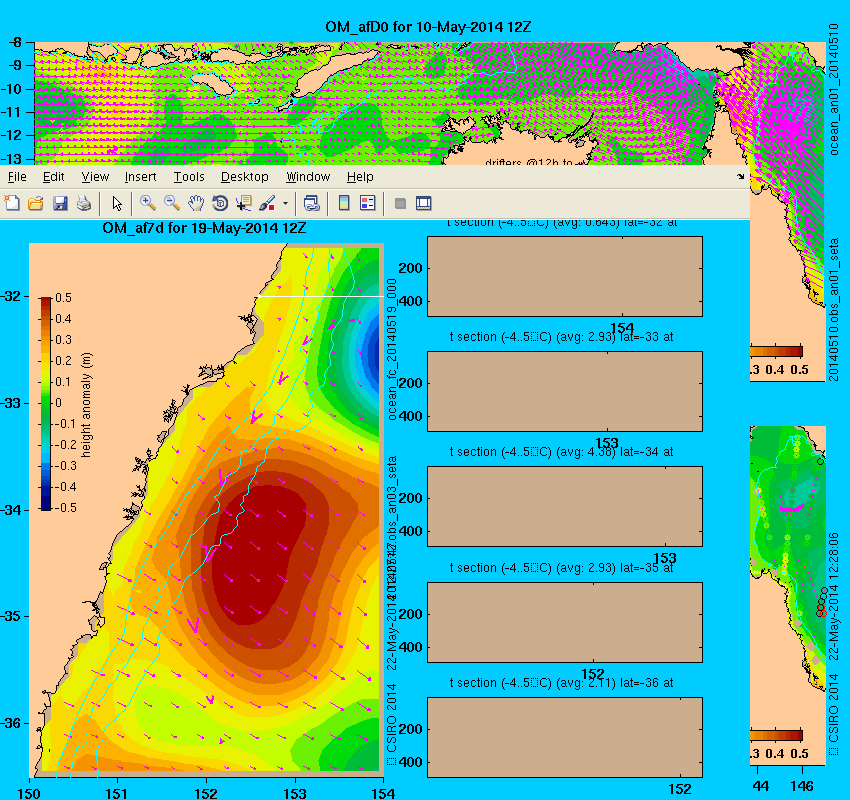This screenshot has height=800, width=850.
Task: Select the Pan hand tool
Action: point(196,203)
